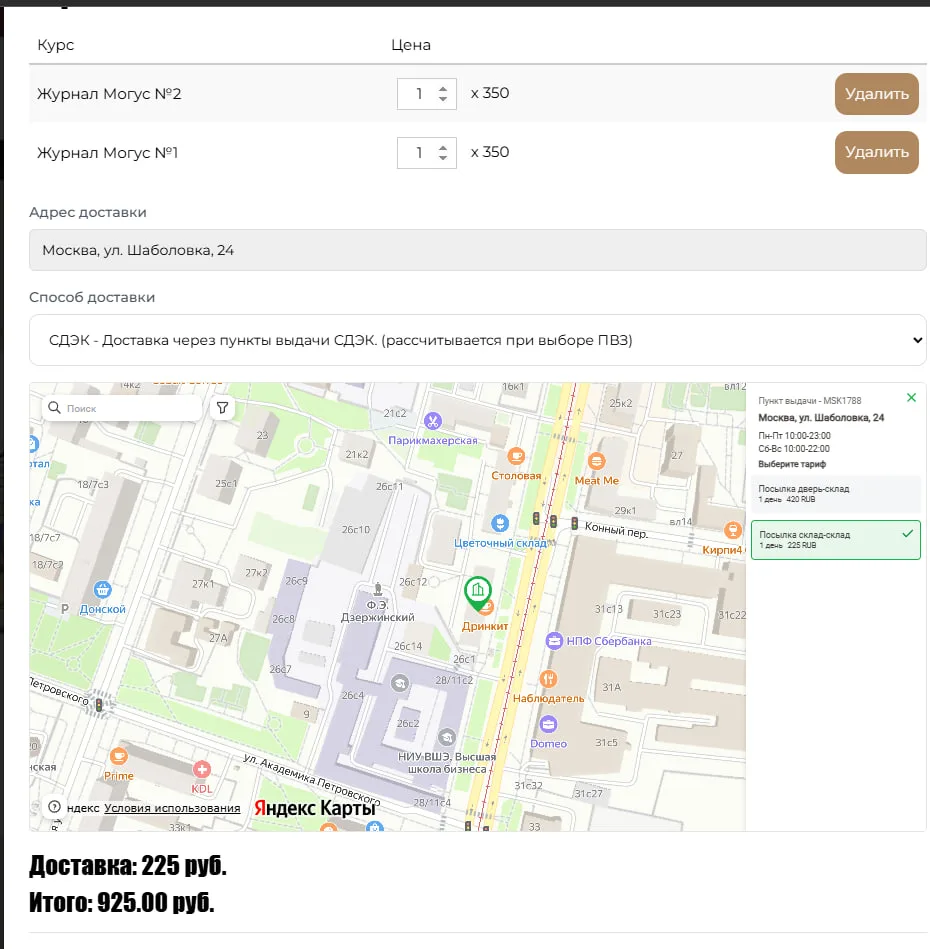The image size is (930, 949).
Task: Open the map filter funnel icon
Action: click(222, 408)
